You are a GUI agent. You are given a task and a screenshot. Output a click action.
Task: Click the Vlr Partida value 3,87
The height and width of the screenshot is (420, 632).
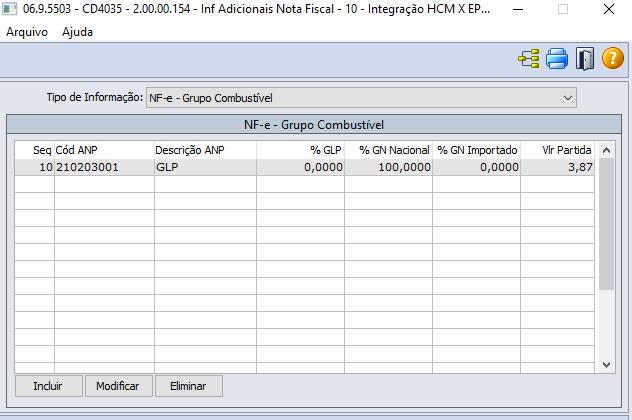(x=557, y=167)
